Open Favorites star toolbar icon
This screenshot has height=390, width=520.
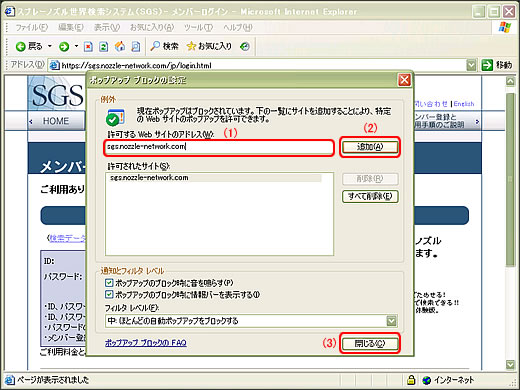(x=191, y=46)
